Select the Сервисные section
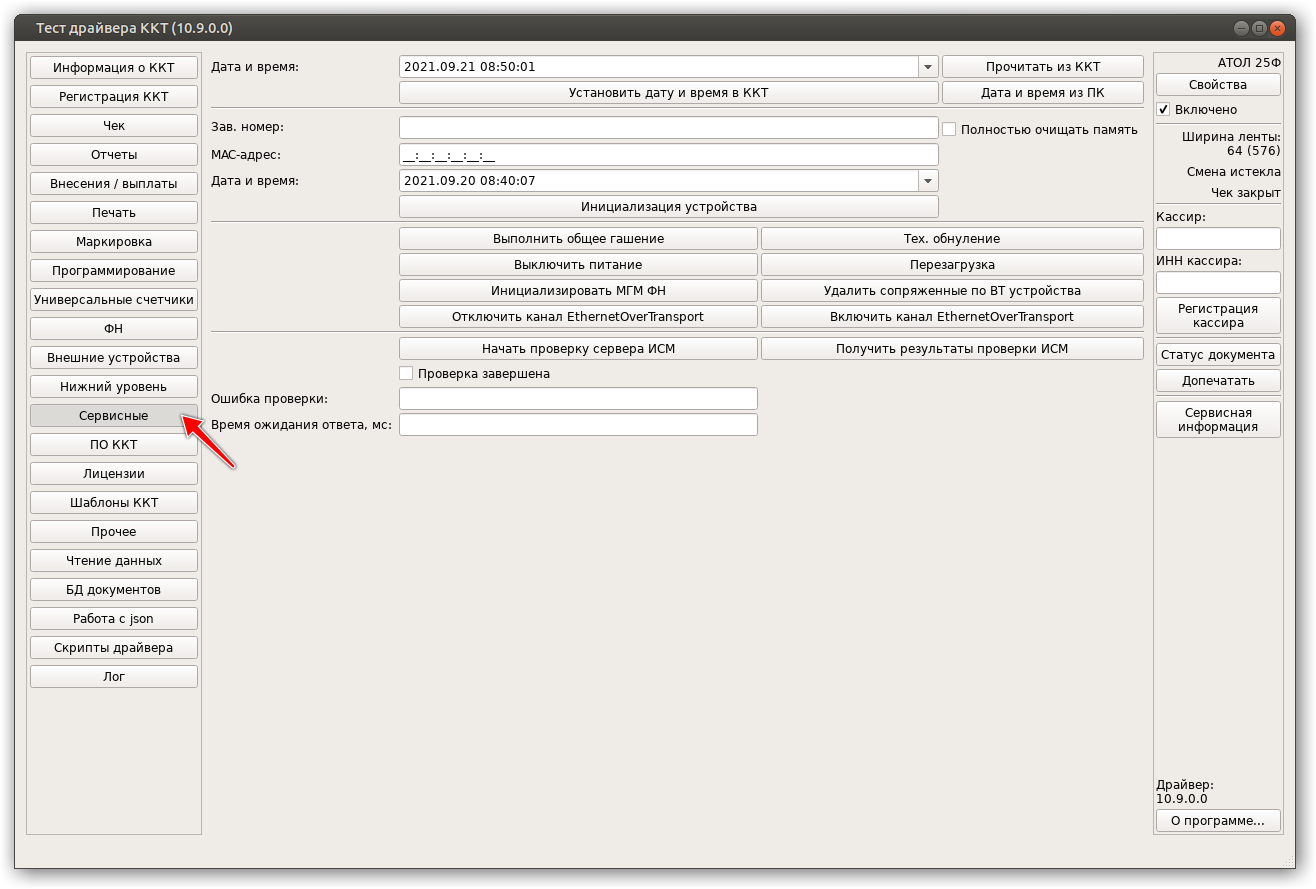The image size is (1316, 889). pos(114,416)
